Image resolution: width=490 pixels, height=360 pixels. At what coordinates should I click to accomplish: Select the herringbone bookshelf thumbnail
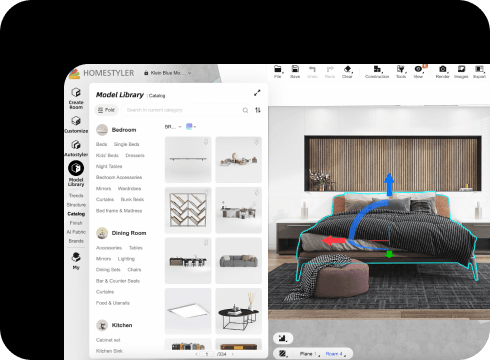[188, 210]
